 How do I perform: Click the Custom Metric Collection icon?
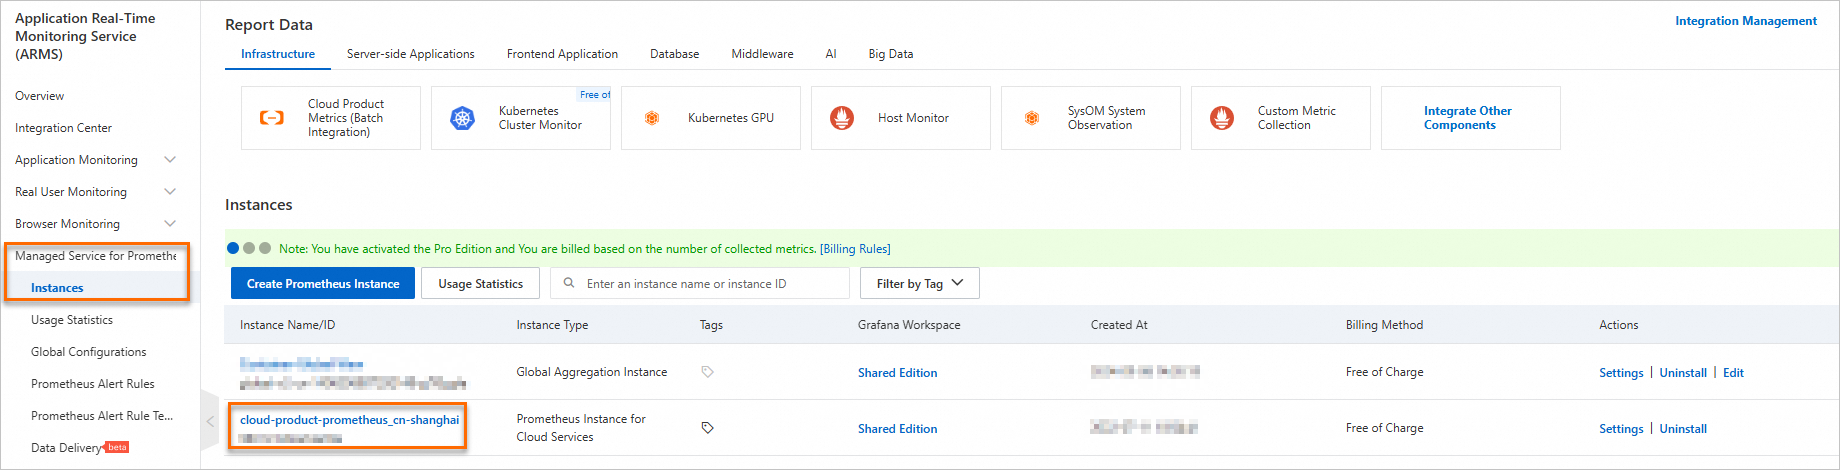coord(1222,118)
